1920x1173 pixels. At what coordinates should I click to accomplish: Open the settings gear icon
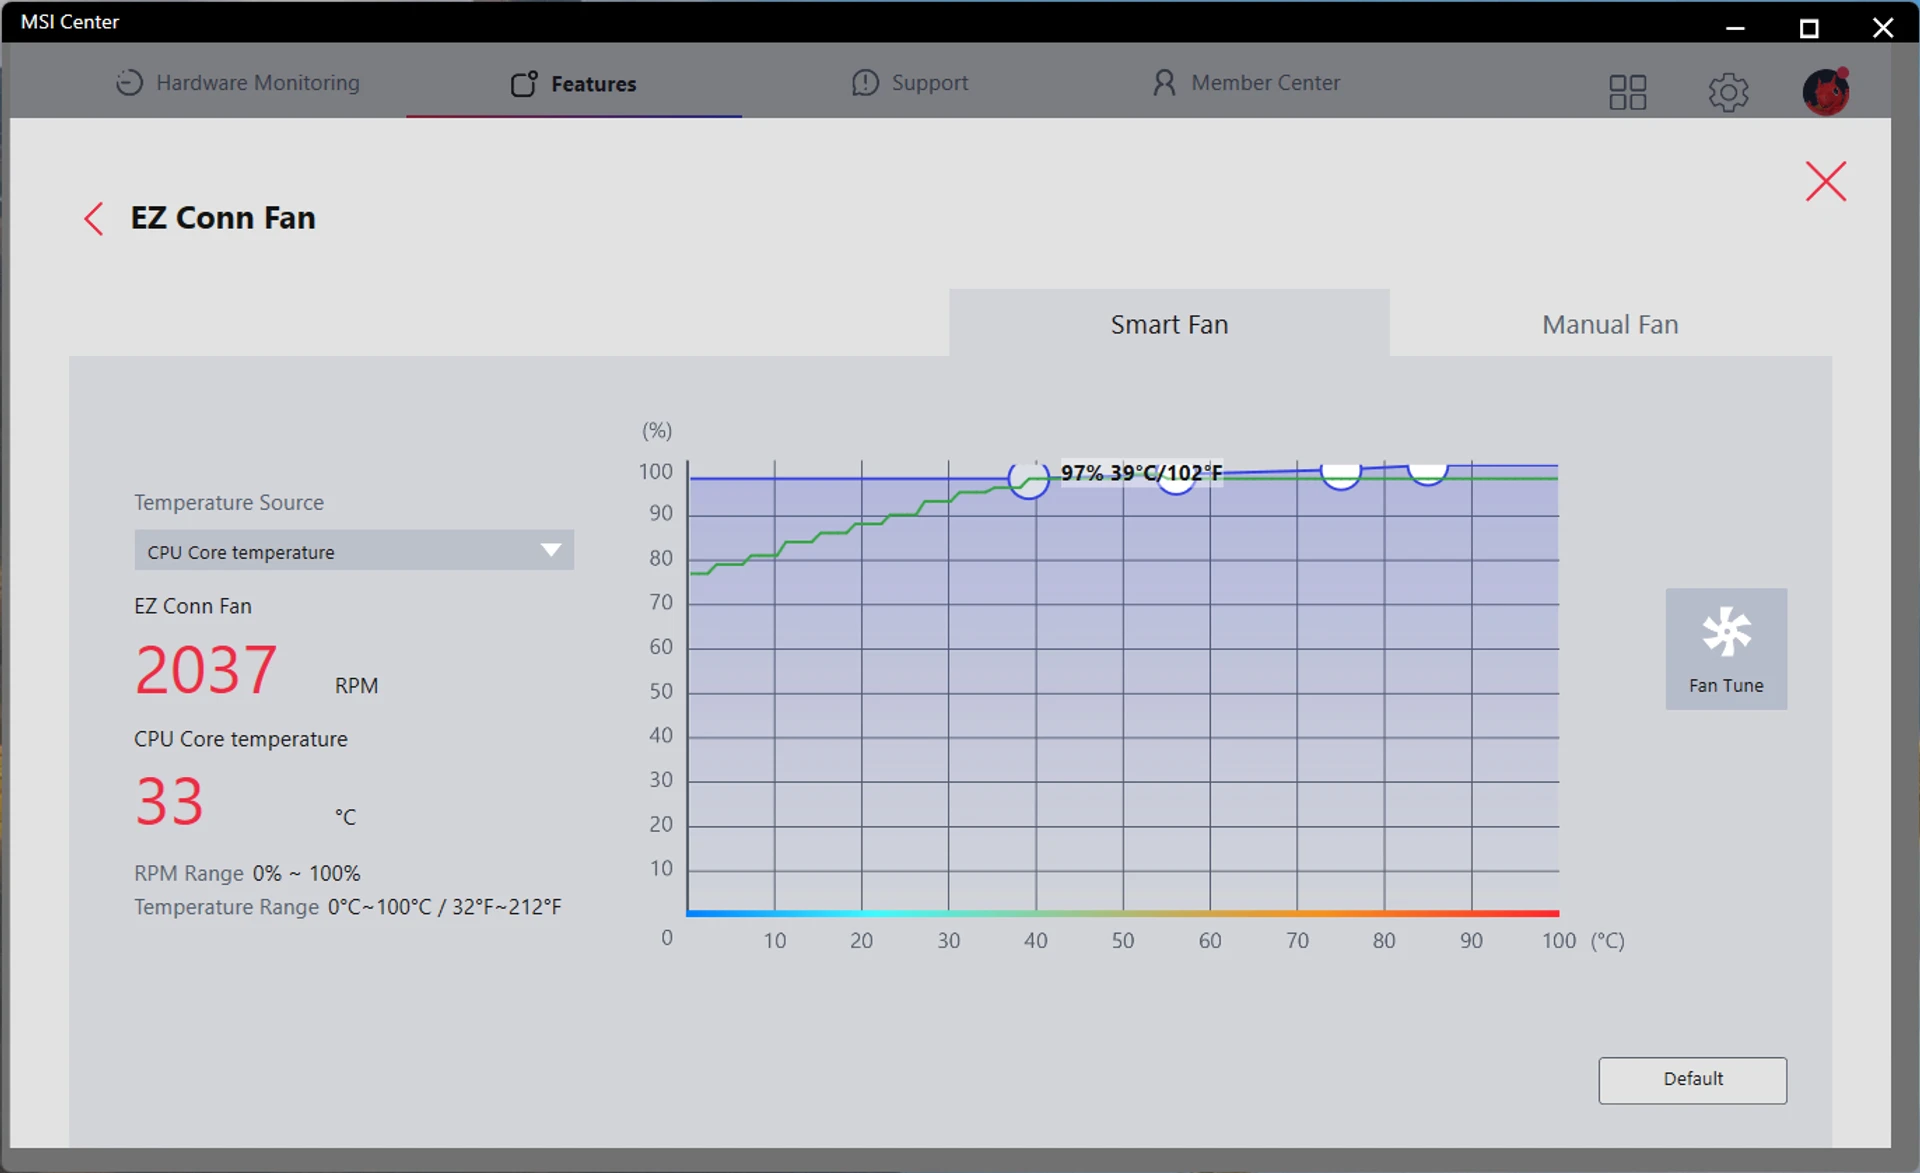1728,92
